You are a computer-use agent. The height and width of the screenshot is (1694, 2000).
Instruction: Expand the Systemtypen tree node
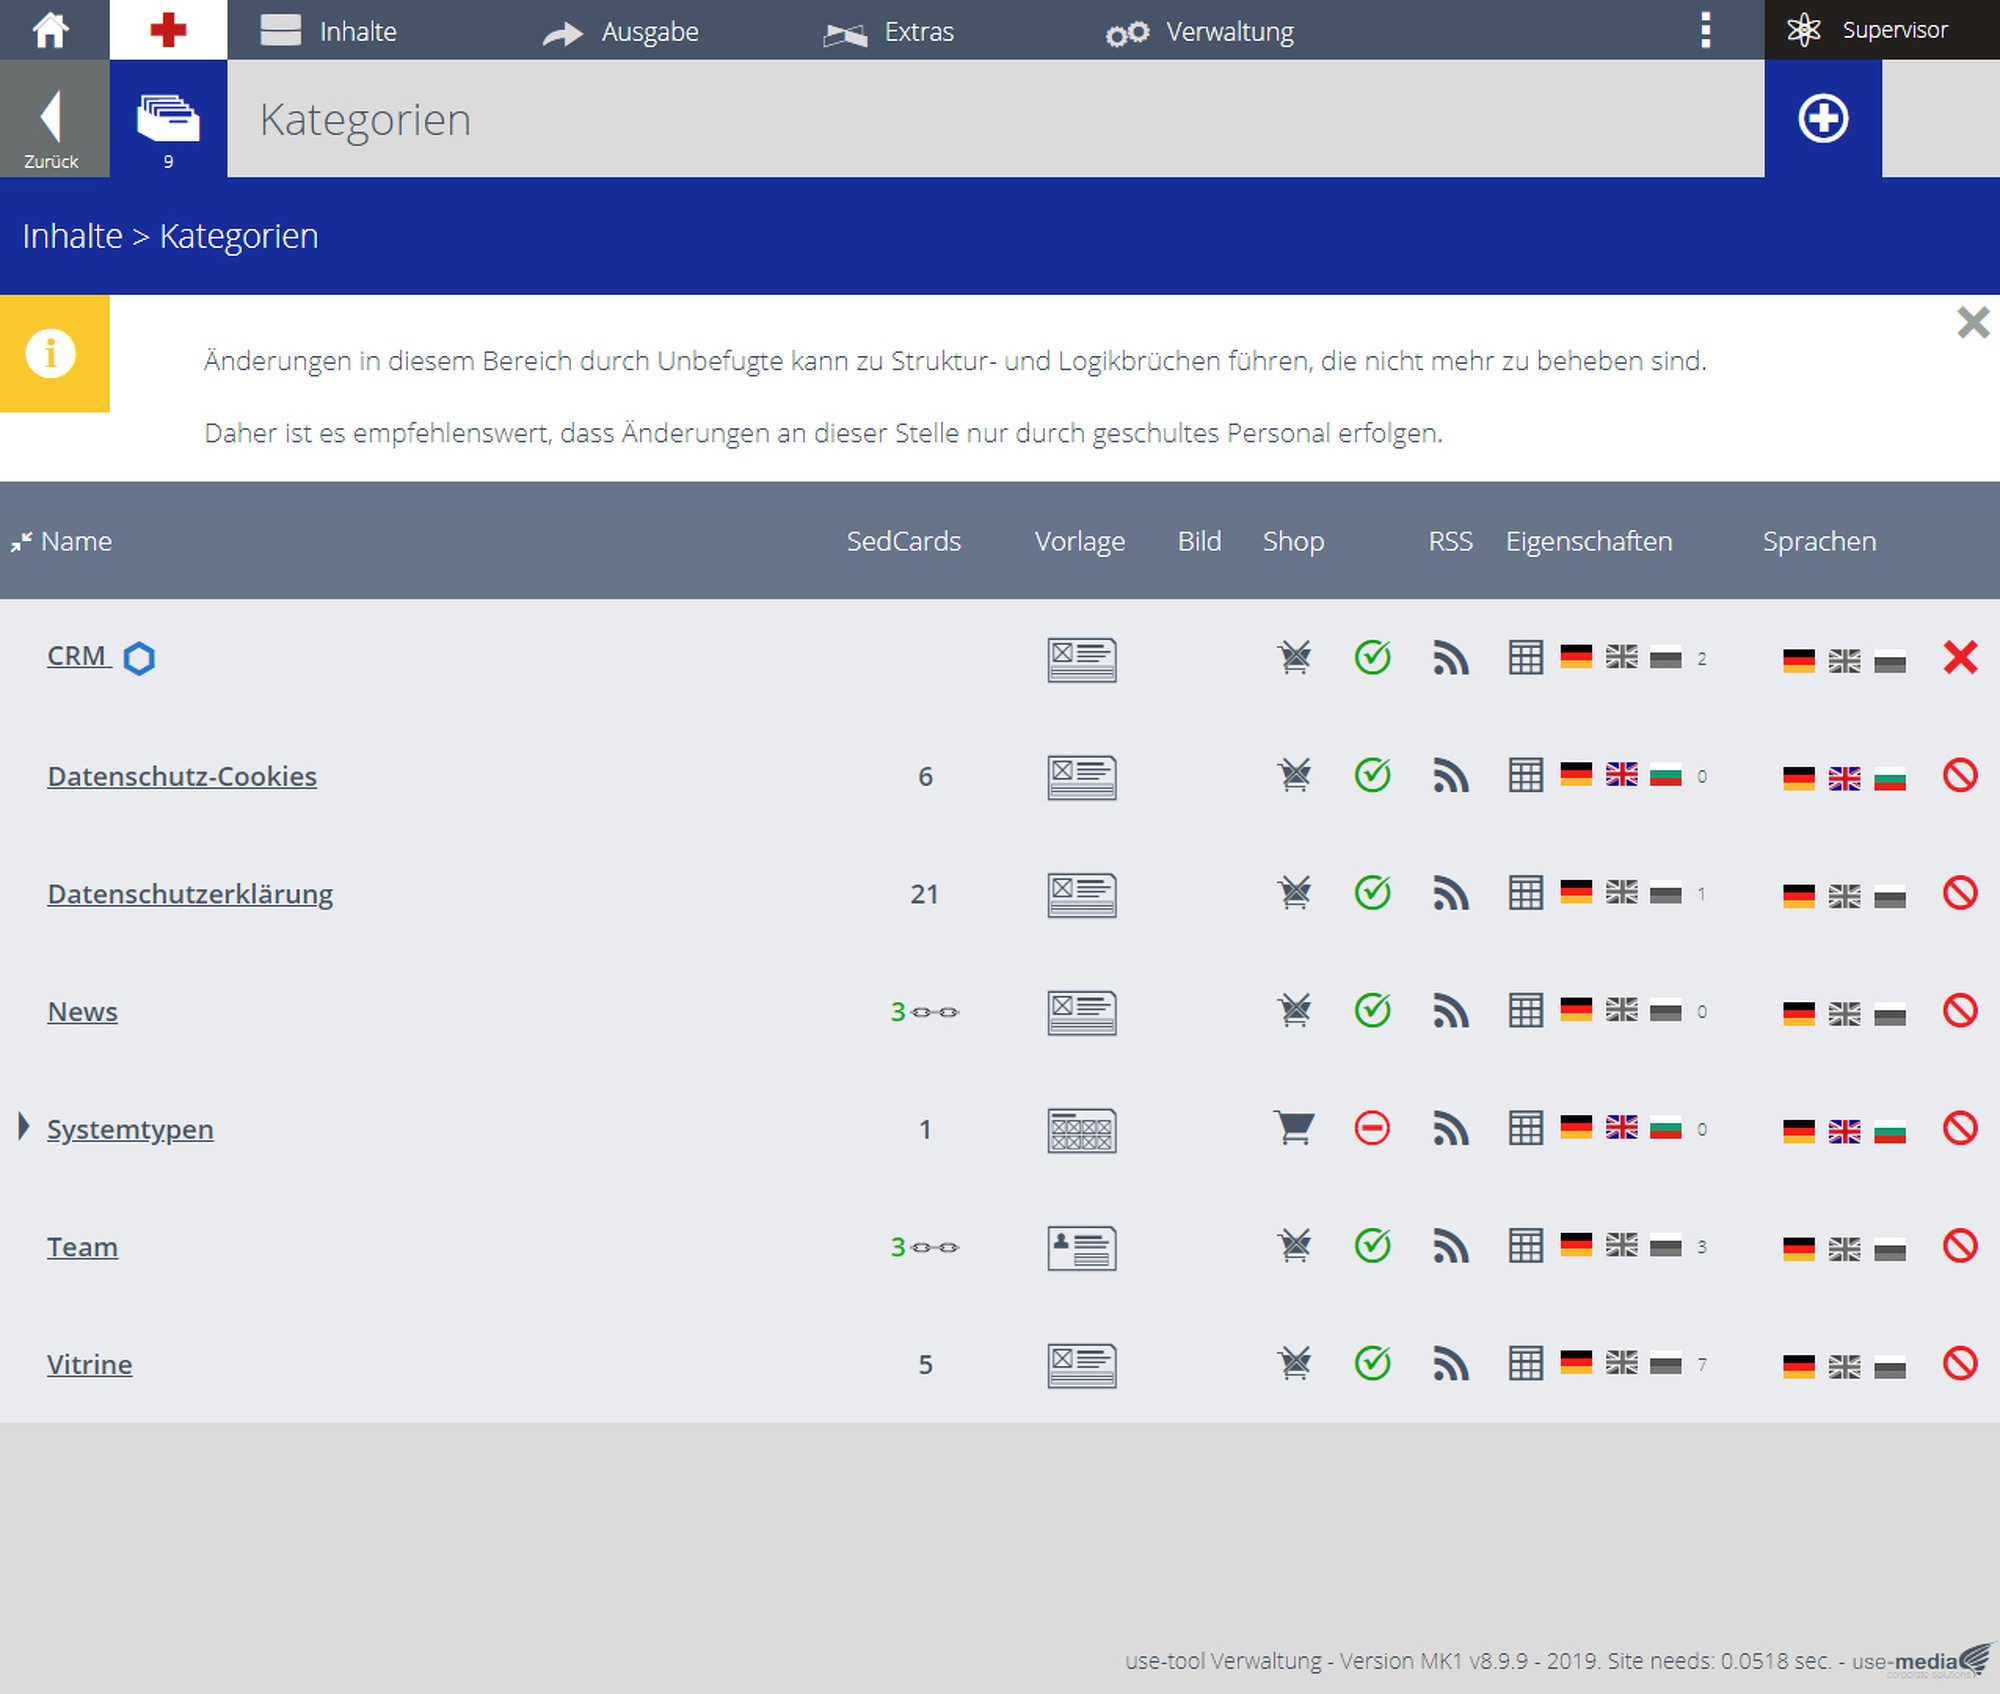[x=24, y=1127]
